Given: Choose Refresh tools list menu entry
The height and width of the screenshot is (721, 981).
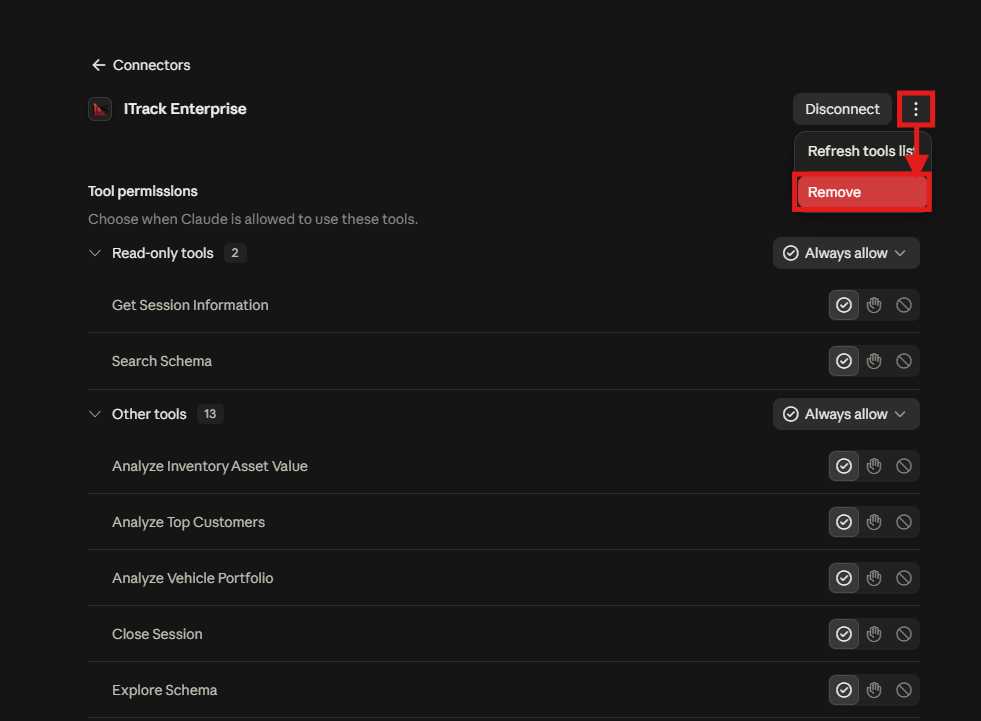Looking at the screenshot, I should tap(862, 151).
